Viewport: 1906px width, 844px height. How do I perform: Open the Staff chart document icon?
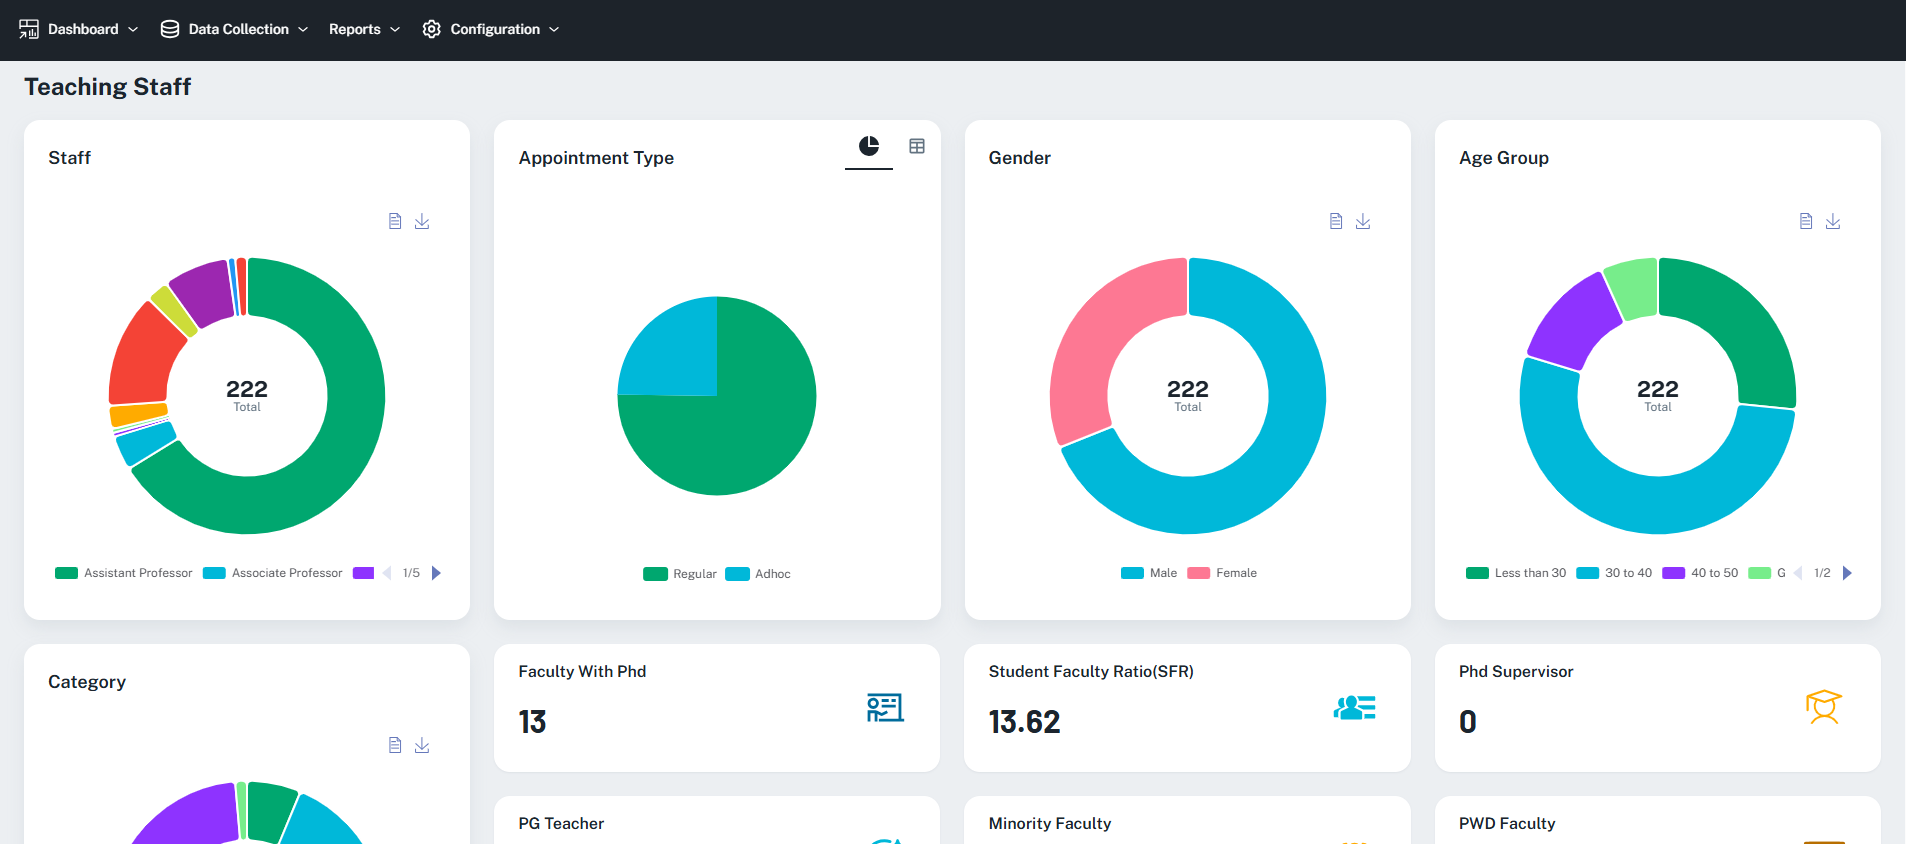pyautogui.click(x=395, y=221)
